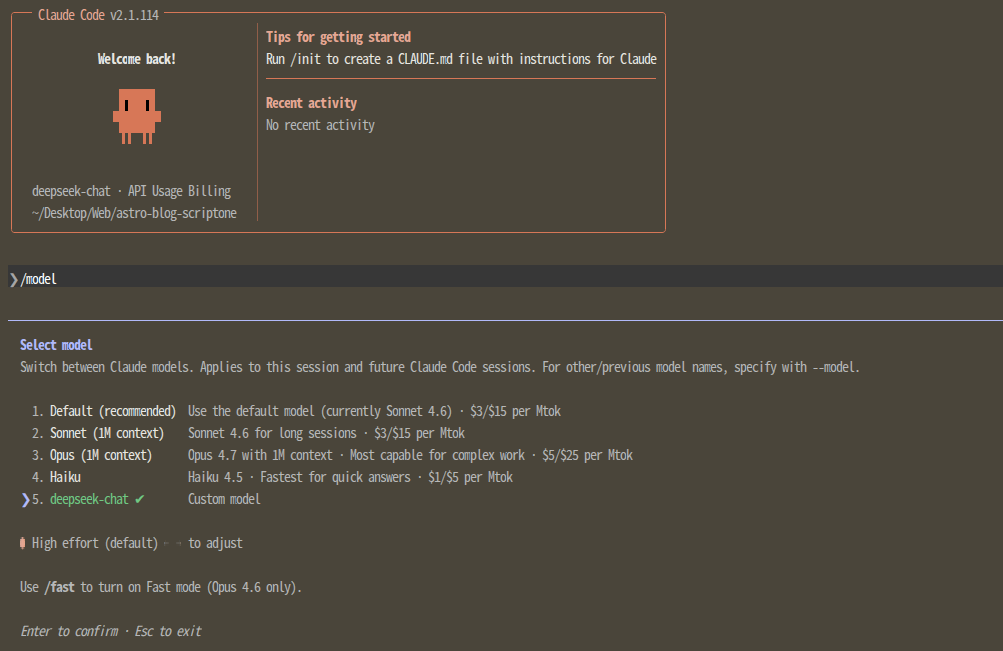Viewport: 1003px width, 651px height.
Task: Select the deepseek-chat custom model entry
Action: [x=89, y=499]
